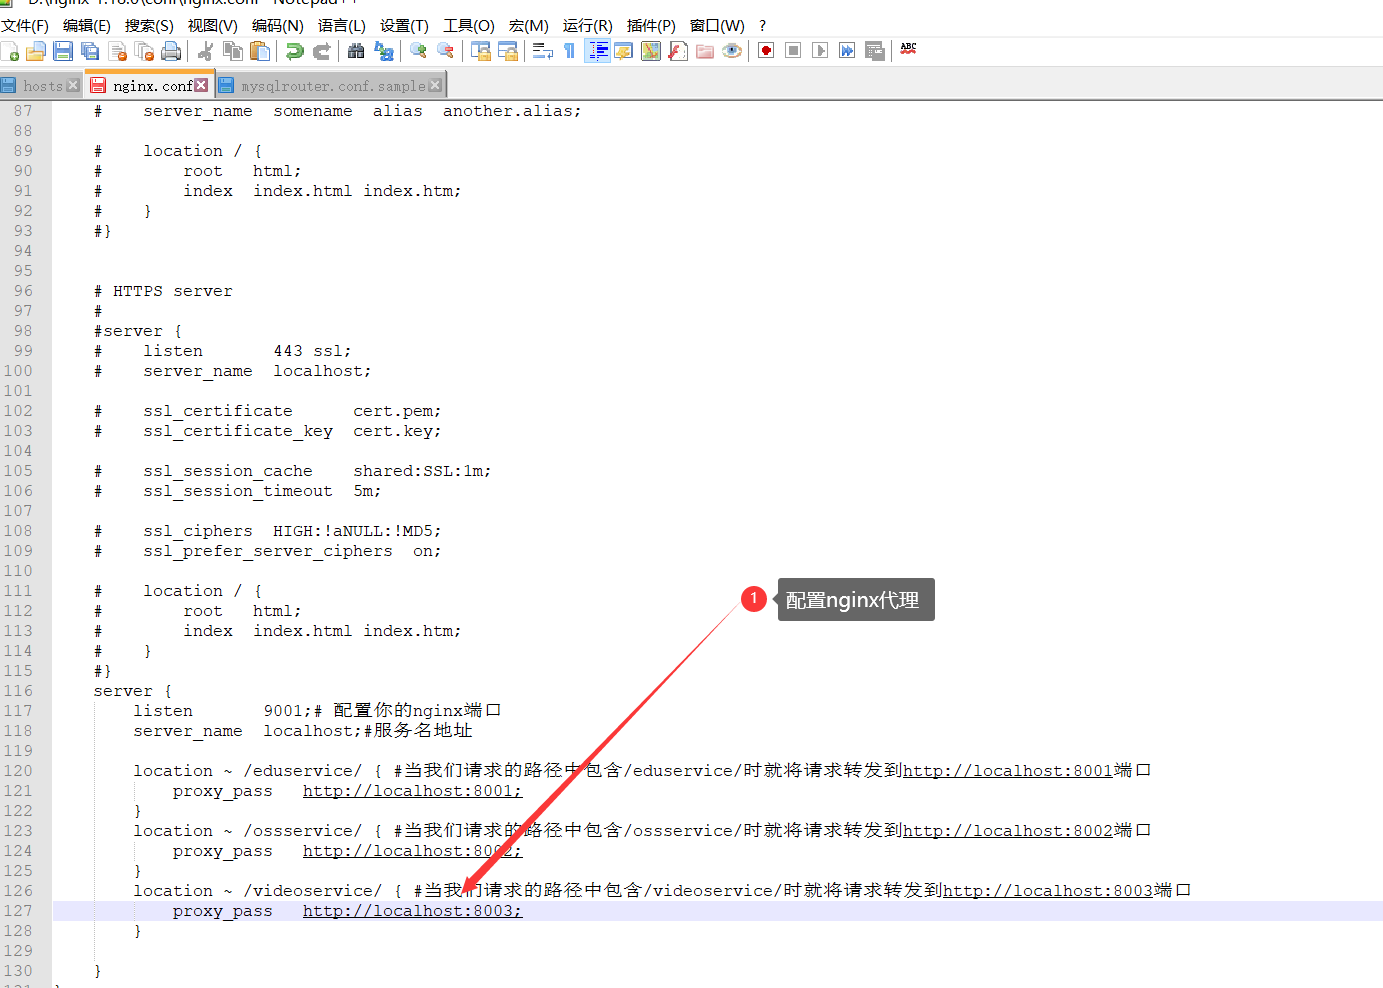The image size is (1383, 988).
Task: Toggle word wrap toolbar button
Action: click(x=543, y=51)
